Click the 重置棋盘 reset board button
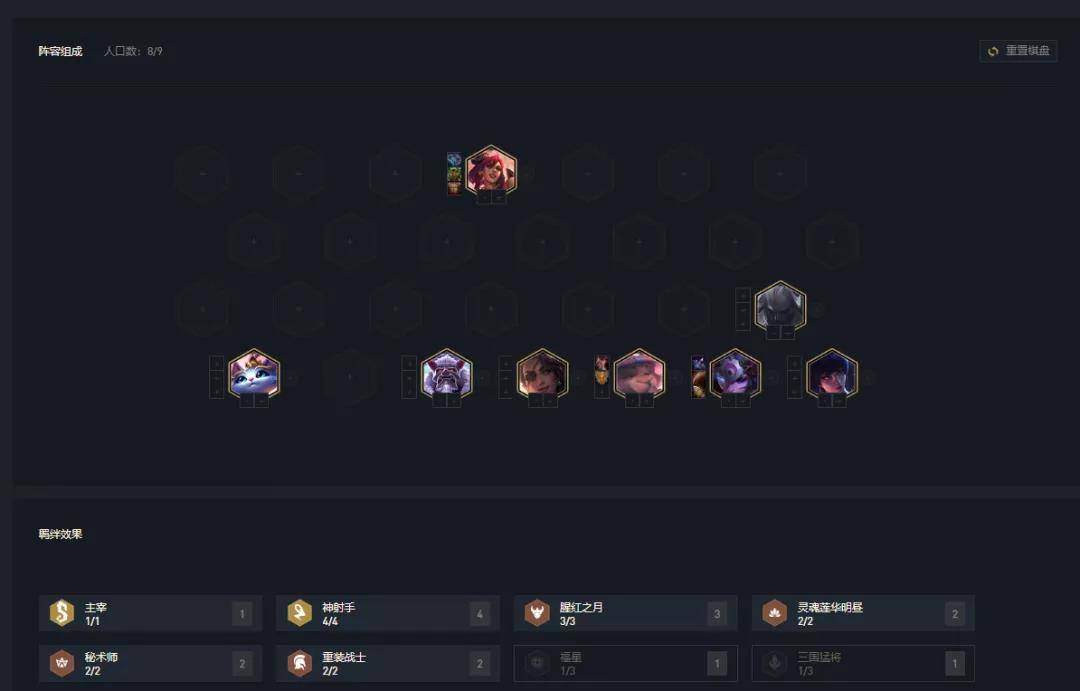1080x691 pixels. [1018, 51]
